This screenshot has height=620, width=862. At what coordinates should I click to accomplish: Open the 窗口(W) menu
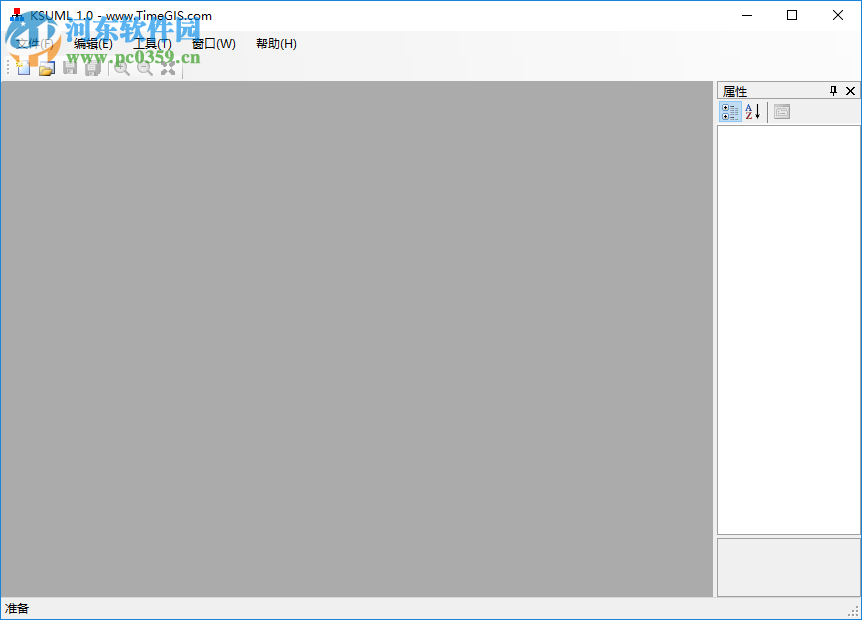coord(212,43)
